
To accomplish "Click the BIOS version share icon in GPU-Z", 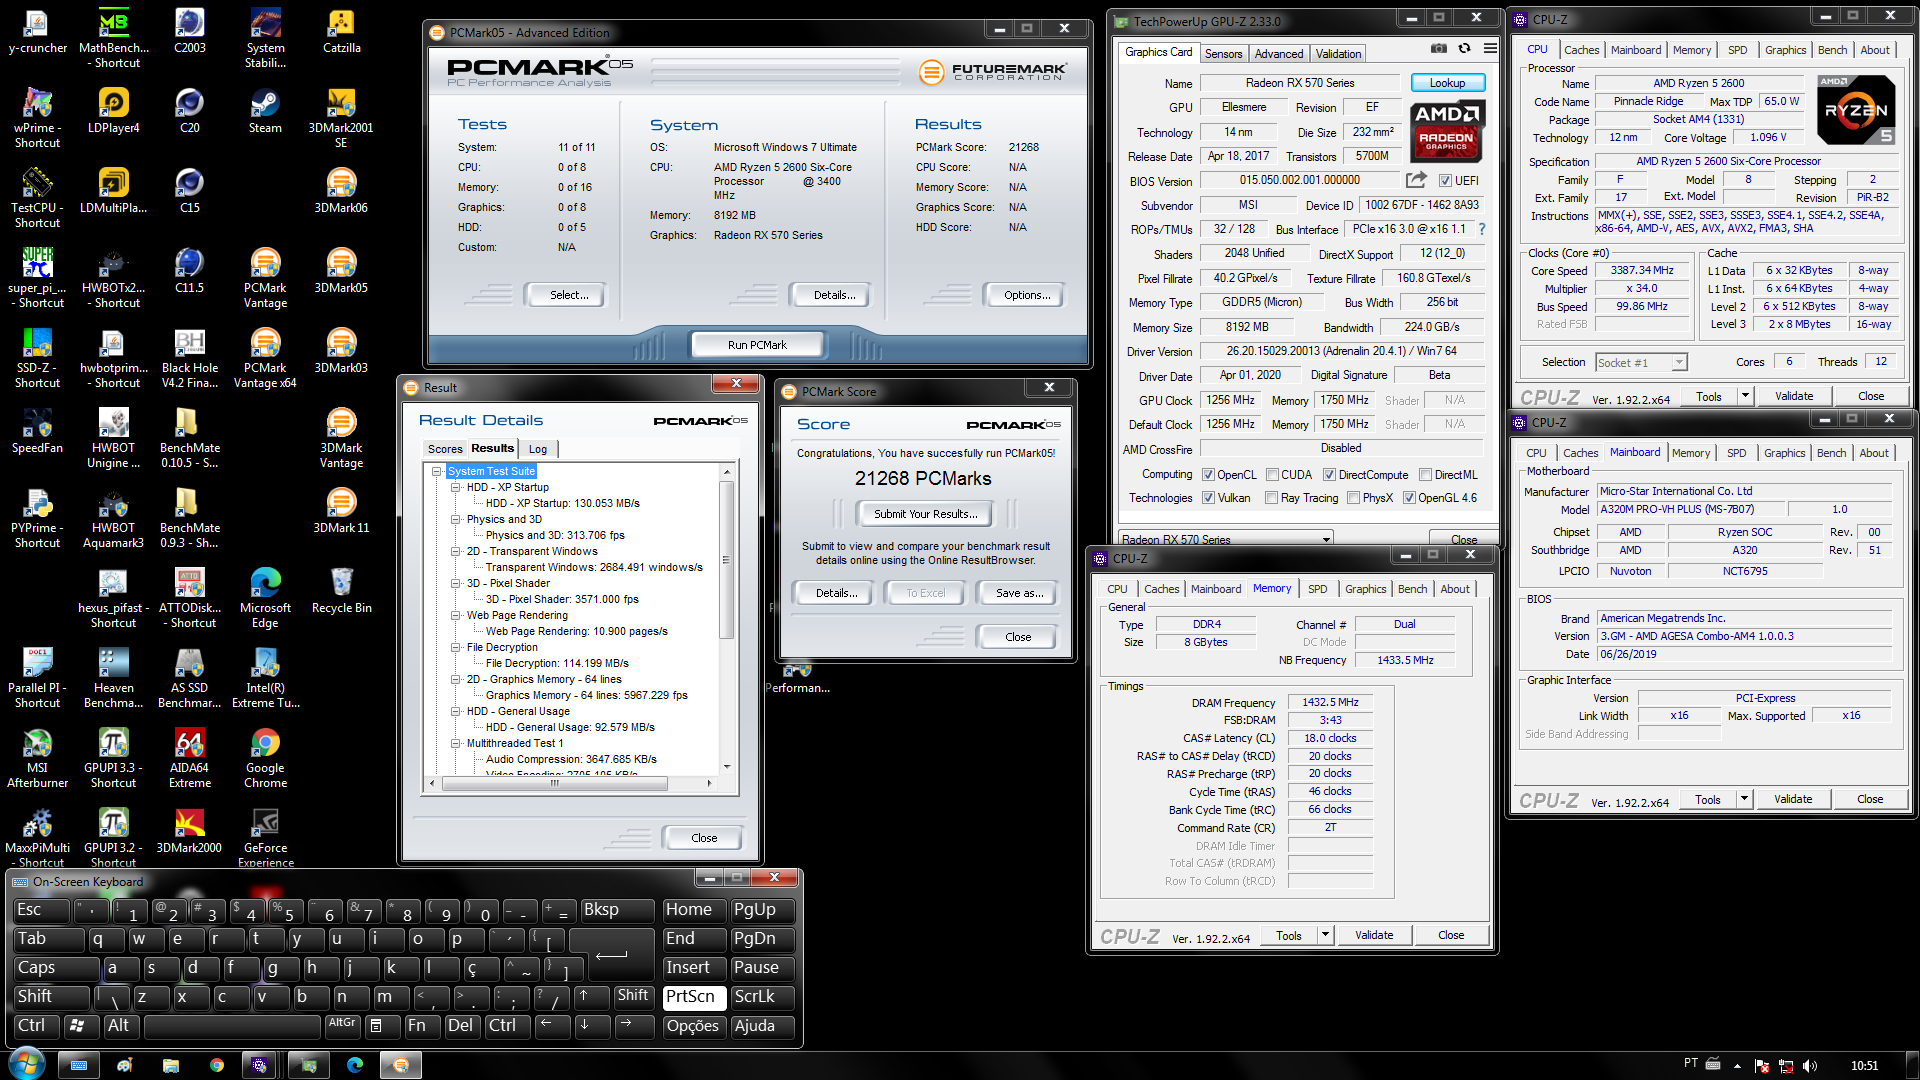I will [x=1416, y=180].
